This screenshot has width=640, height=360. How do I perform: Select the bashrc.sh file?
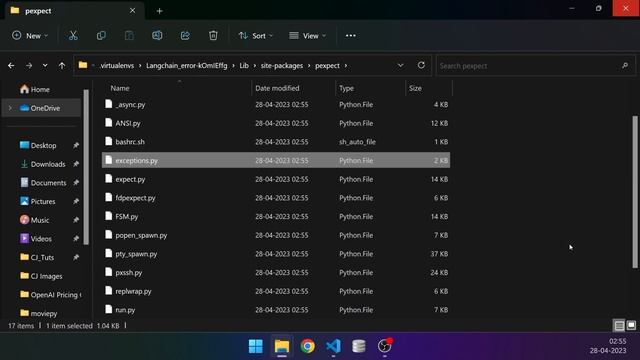click(x=276, y=142)
